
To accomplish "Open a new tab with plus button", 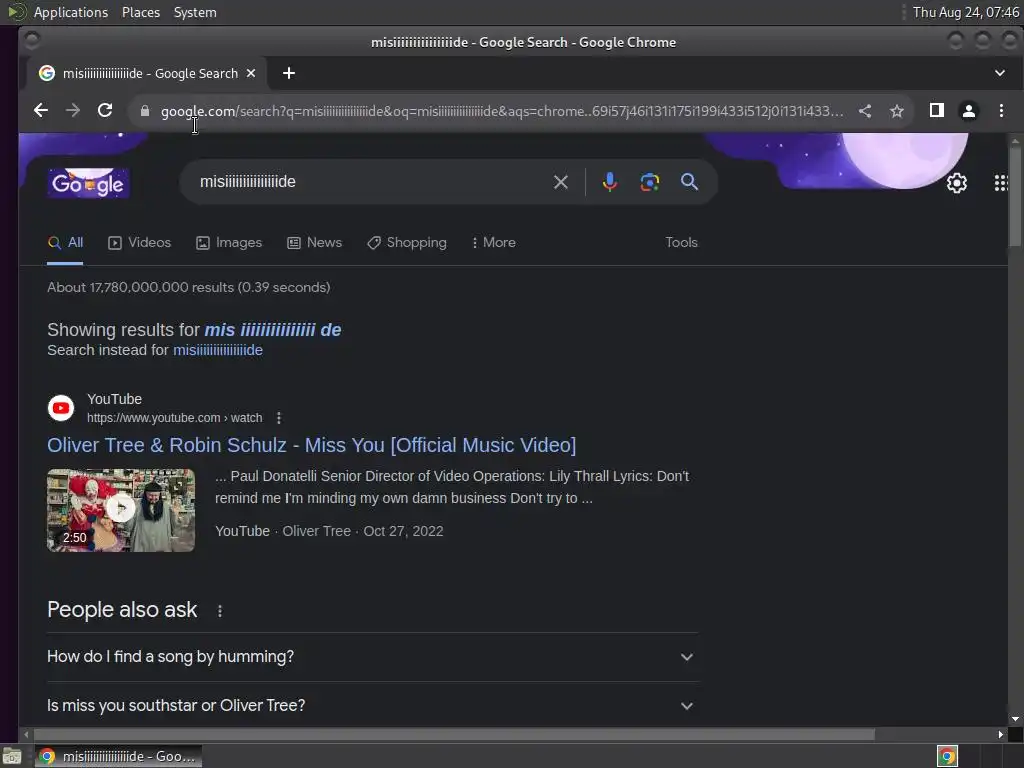I will [x=289, y=73].
